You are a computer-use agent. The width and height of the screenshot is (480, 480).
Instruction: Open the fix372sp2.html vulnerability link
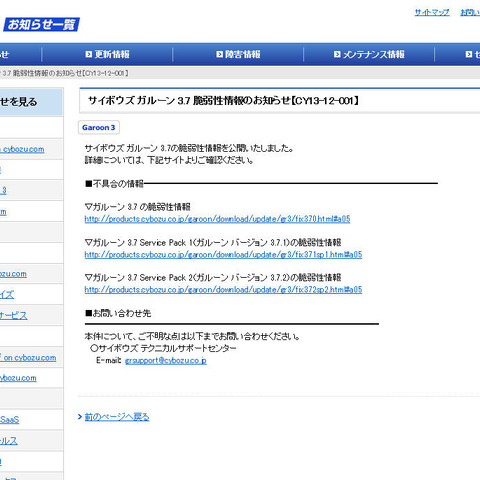pos(223,290)
